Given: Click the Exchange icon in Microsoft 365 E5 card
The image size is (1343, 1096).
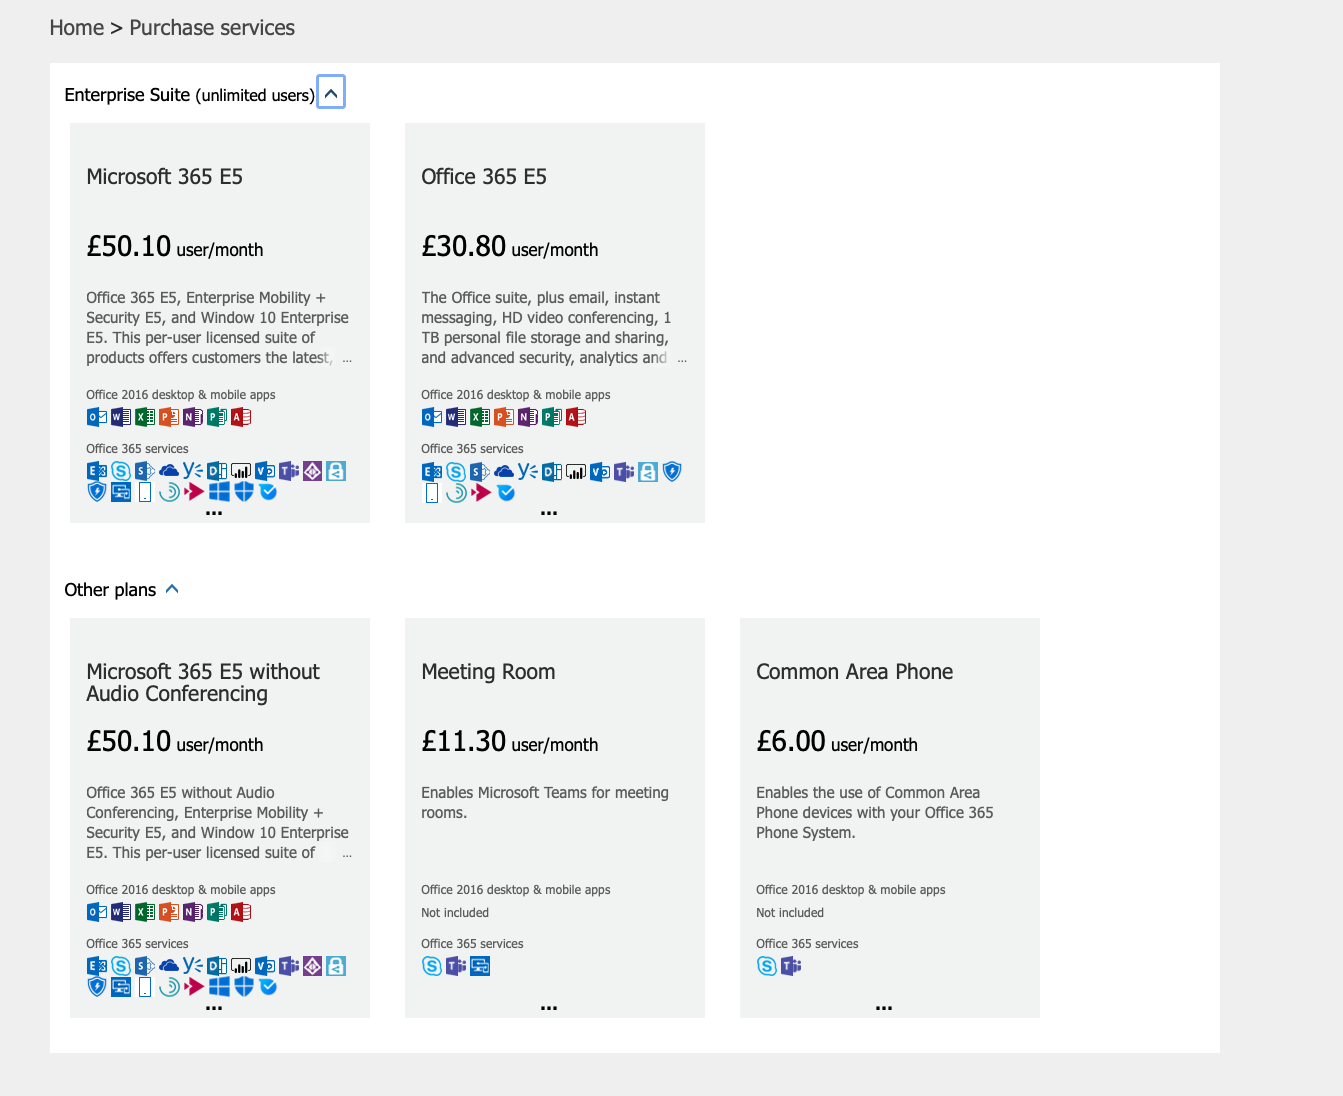Looking at the screenshot, I should coord(97,471).
